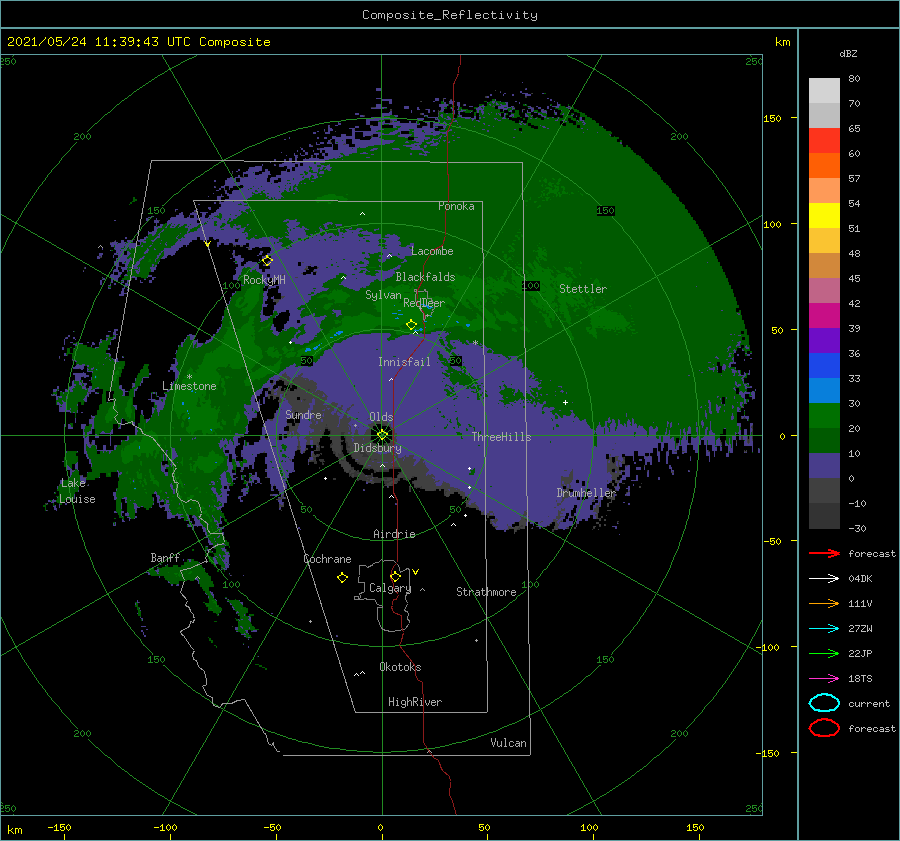Click the ThreeHills city label
Screen dimensions: 900x841
pos(501,437)
